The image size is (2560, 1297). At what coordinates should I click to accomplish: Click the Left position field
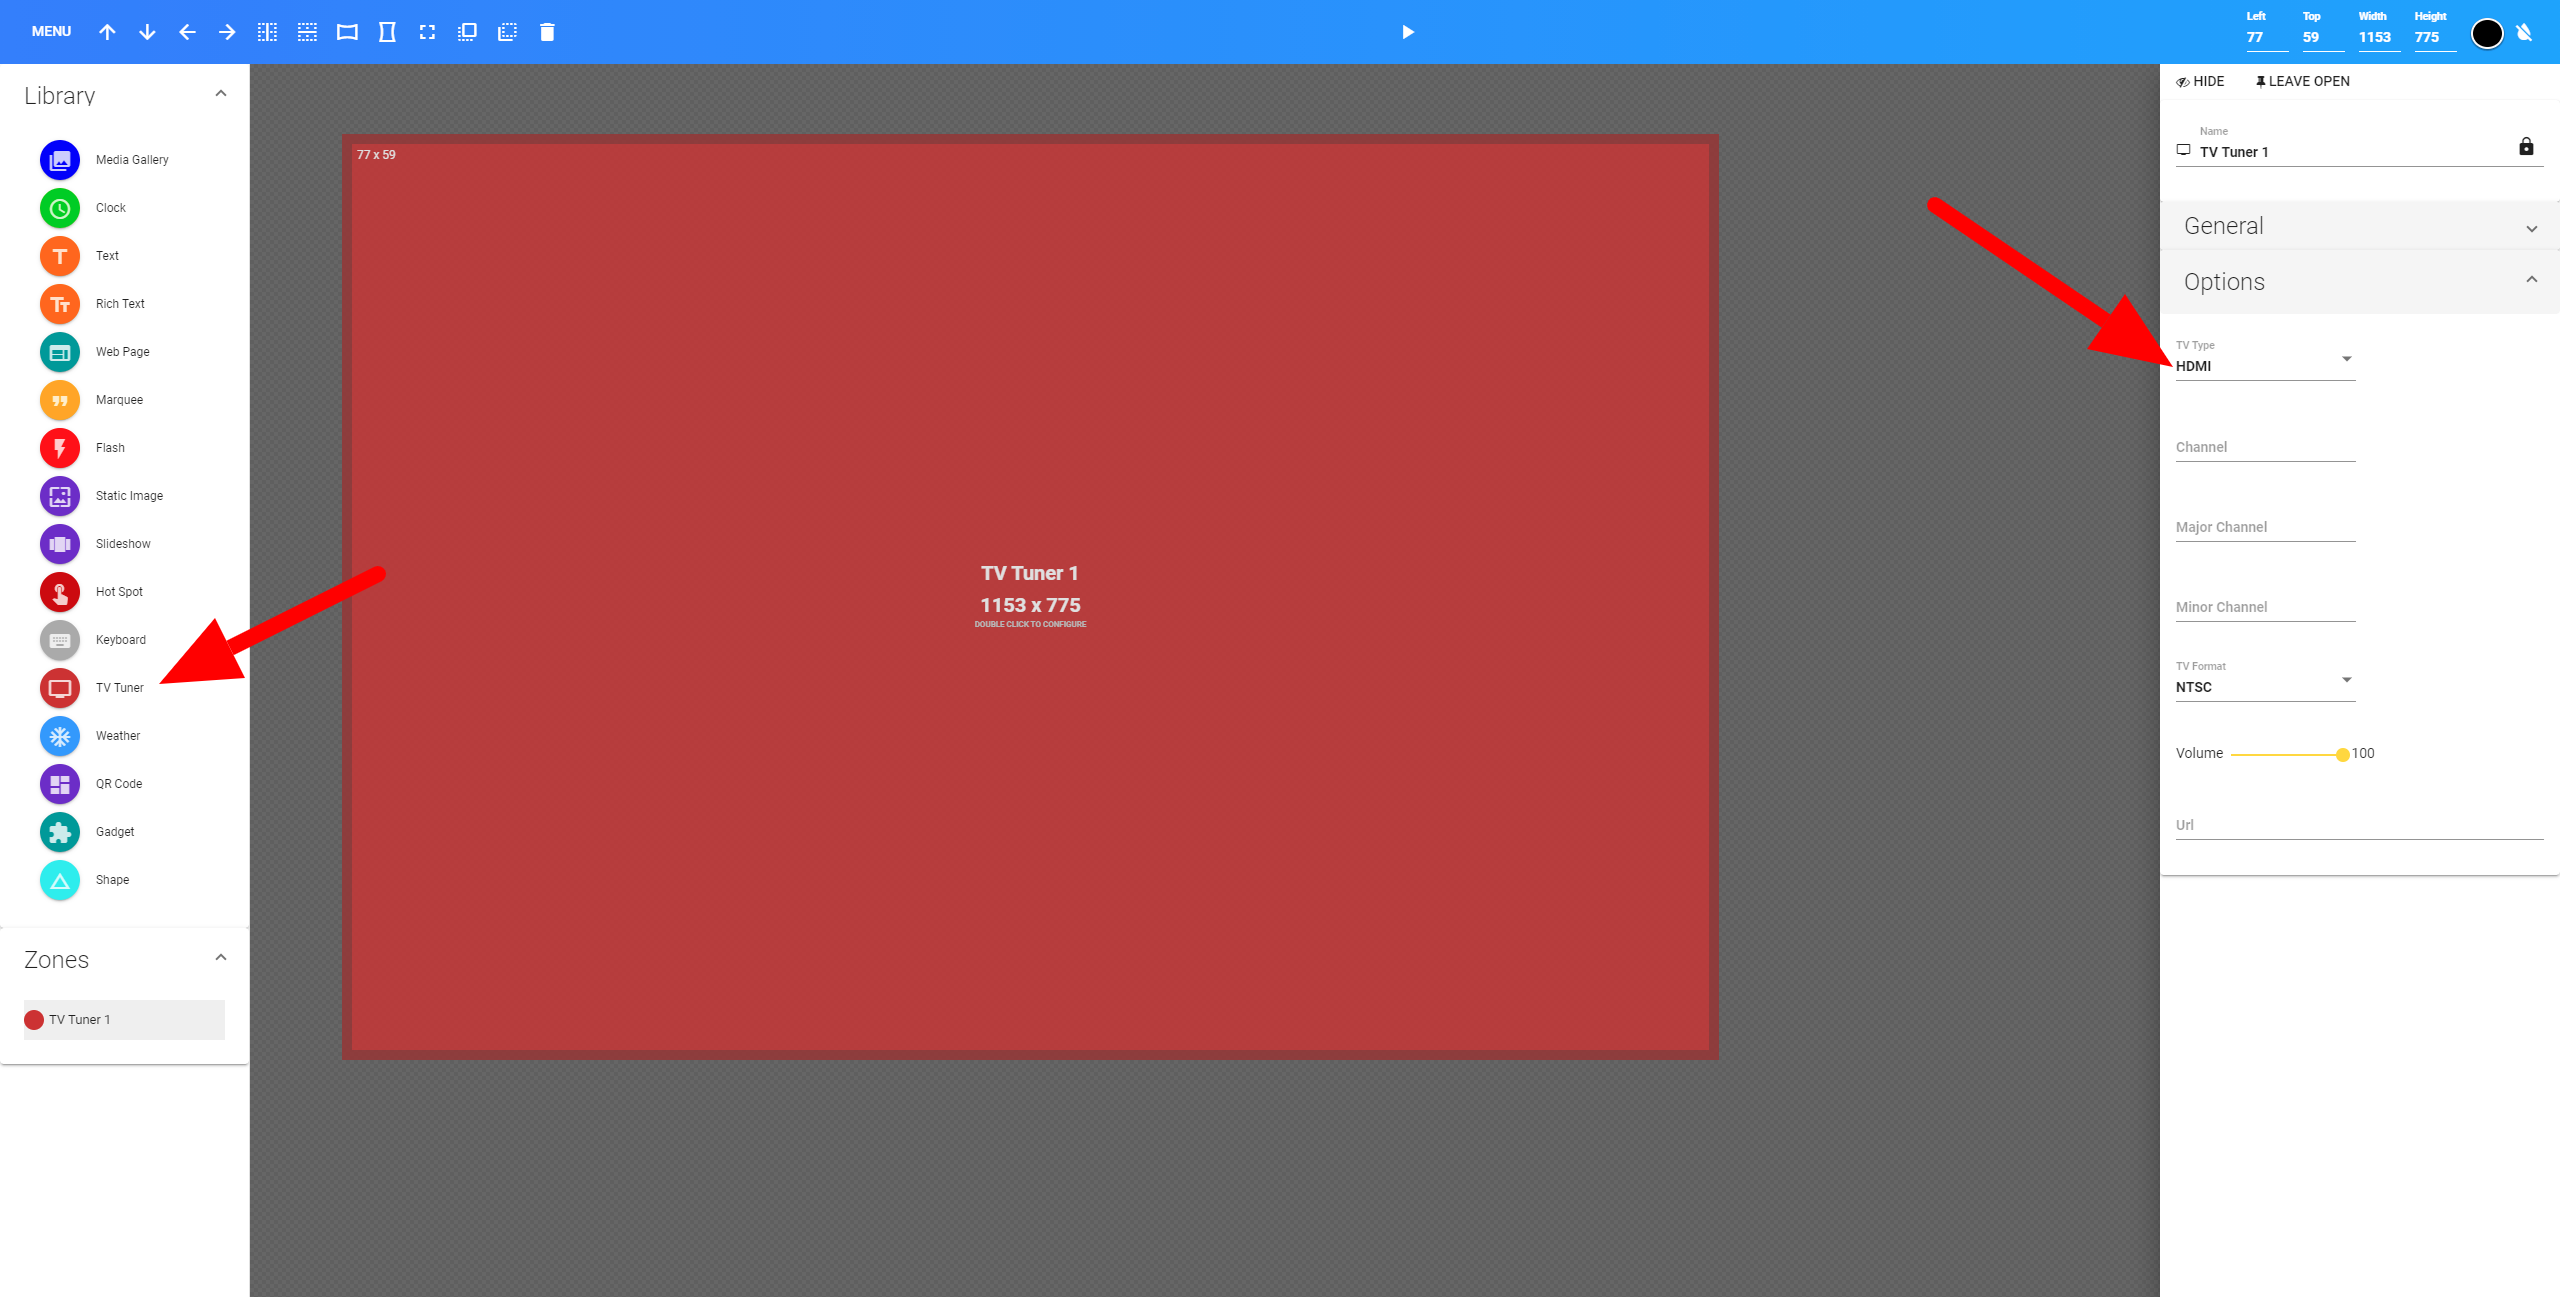point(2266,37)
